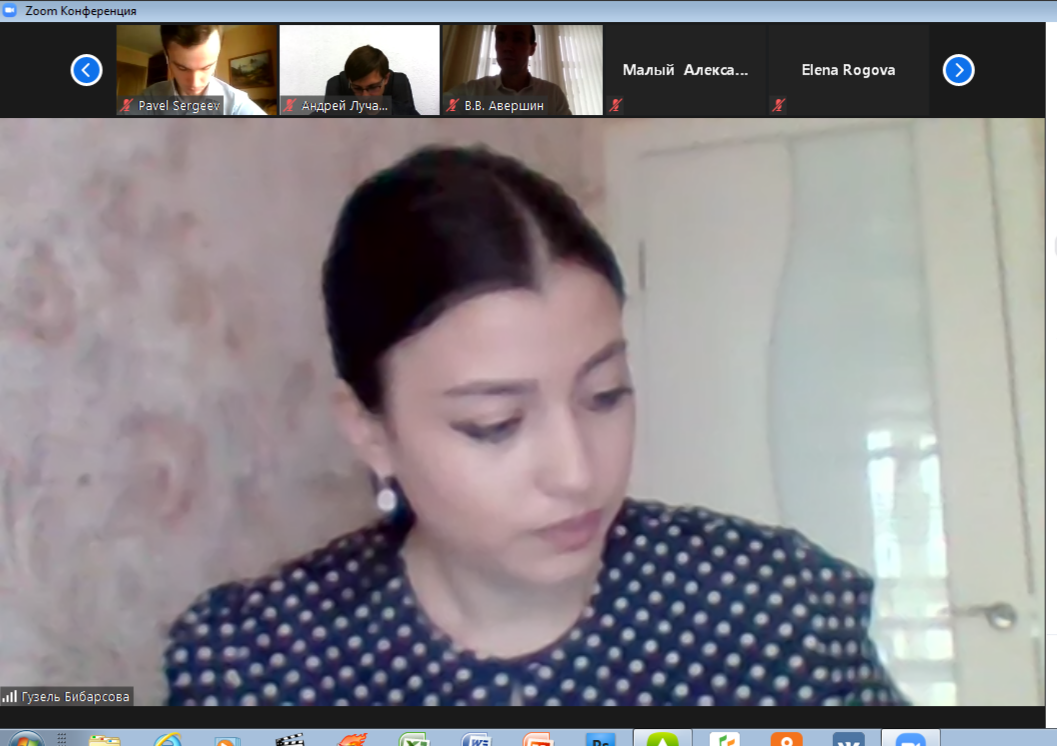Image resolution: width=1057 pixels, height=746 pixels.
Task: Click the Pavel Sergeev name label
Action: pos(179,106)
